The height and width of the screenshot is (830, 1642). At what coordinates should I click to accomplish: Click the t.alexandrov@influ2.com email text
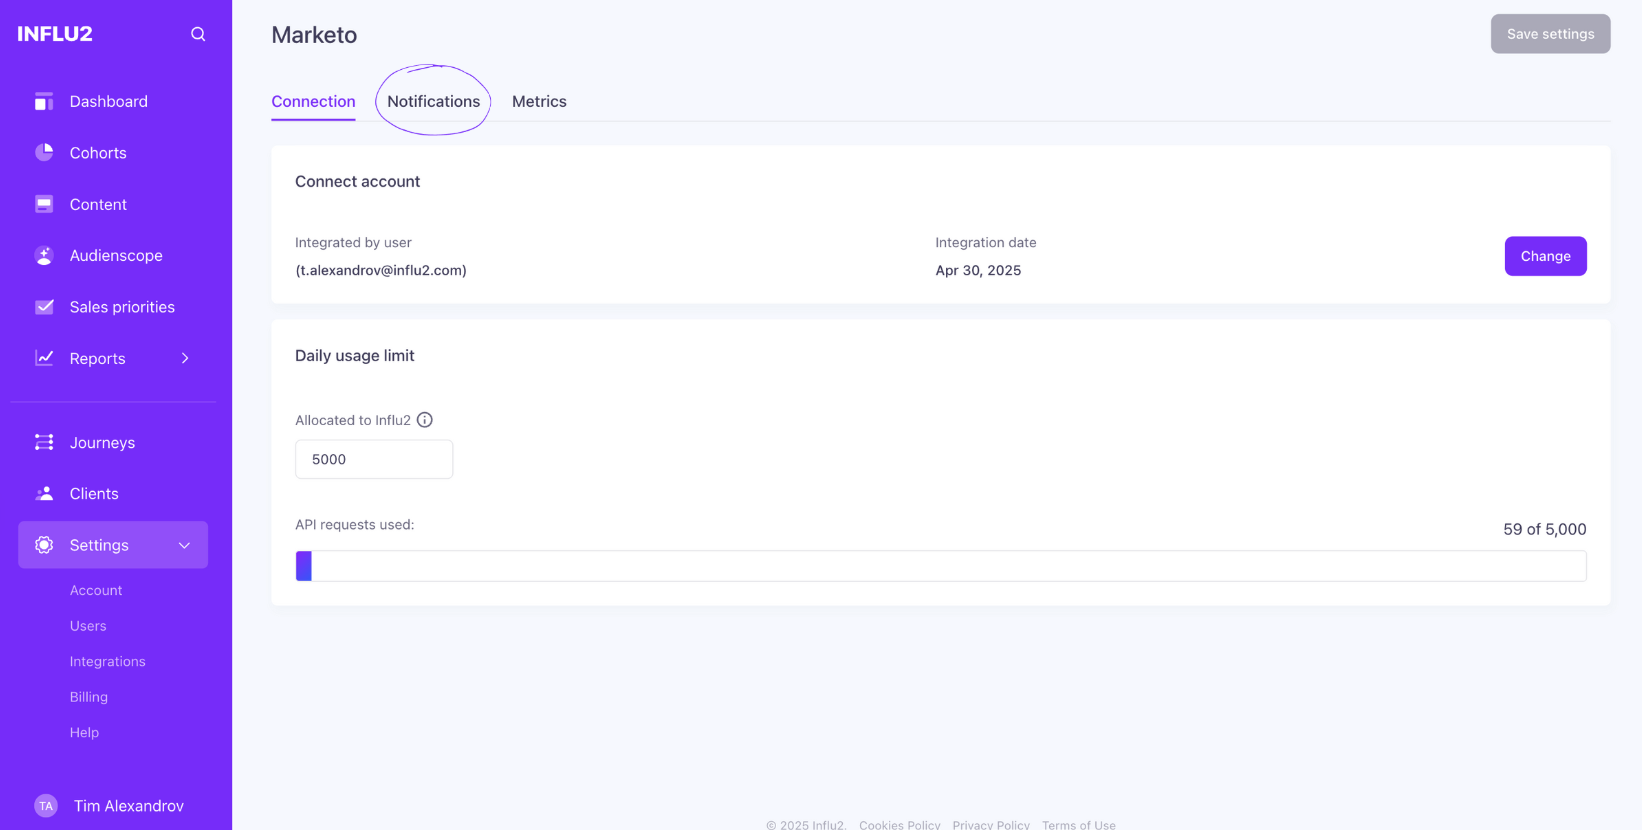point(381,270)
